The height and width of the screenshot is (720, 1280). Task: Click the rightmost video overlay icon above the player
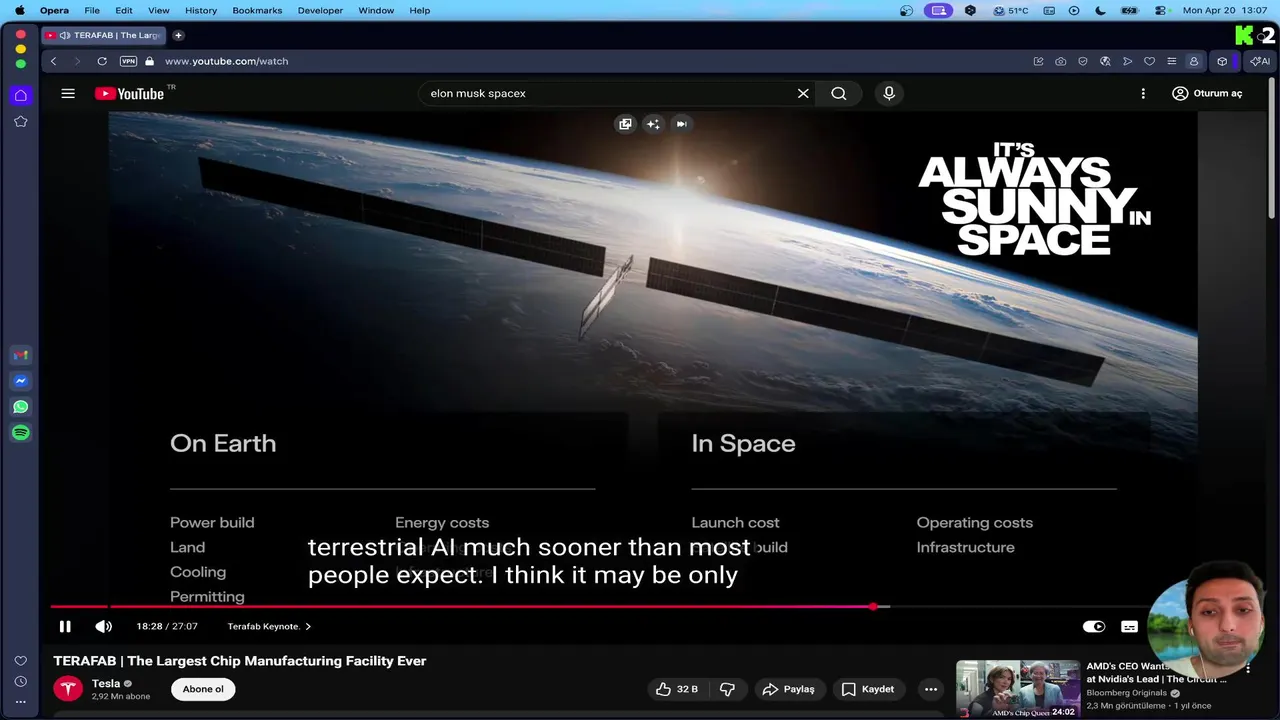(x=681, y=124)
